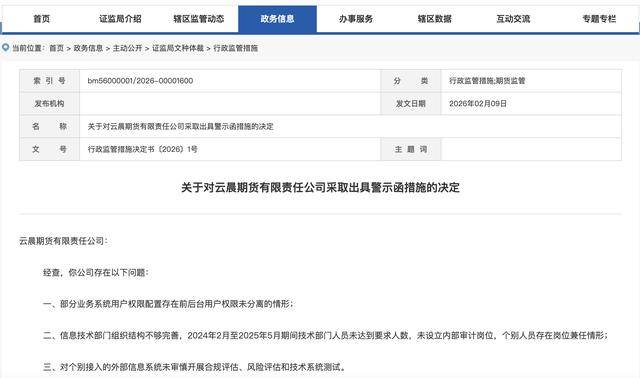This screenshot has height=378, width=640.
Task: Click 主动公开 breadcrumb link
Action: [x=127, y=48]
